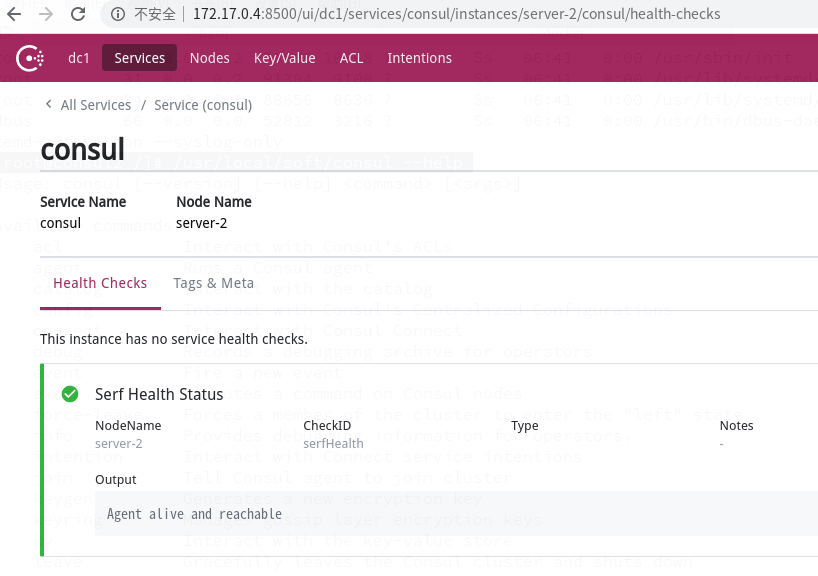Image resolution: width=818 pixels, height=576 pixels.
Task: Click the site info icon in address bar
Action: click(x=118, y=14)
